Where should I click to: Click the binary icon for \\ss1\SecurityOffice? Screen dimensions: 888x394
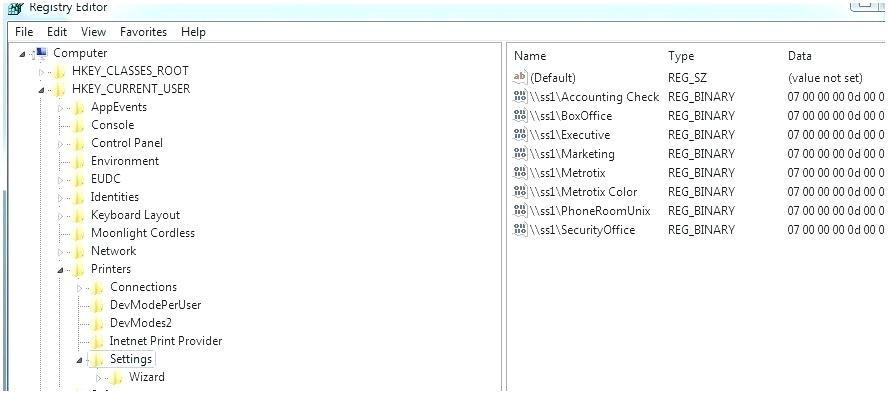[519, 229]
